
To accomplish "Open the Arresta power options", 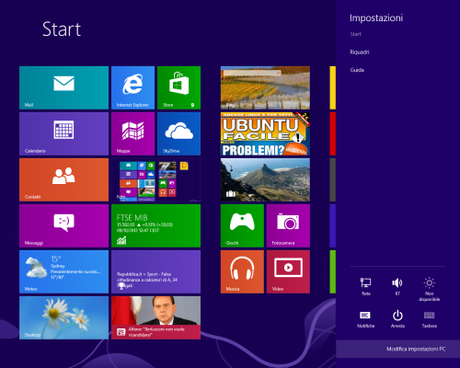I will click(x=397, y=319).
